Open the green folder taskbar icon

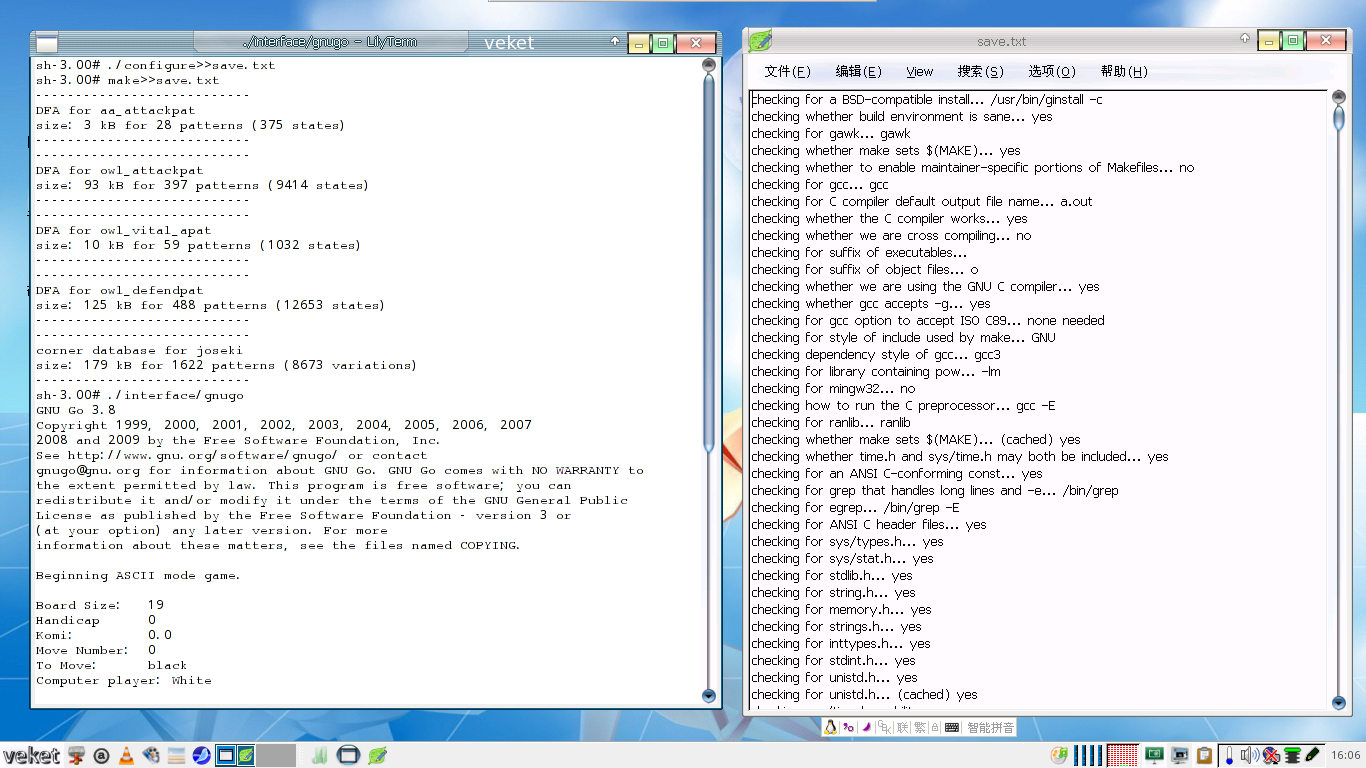[322, 755]
